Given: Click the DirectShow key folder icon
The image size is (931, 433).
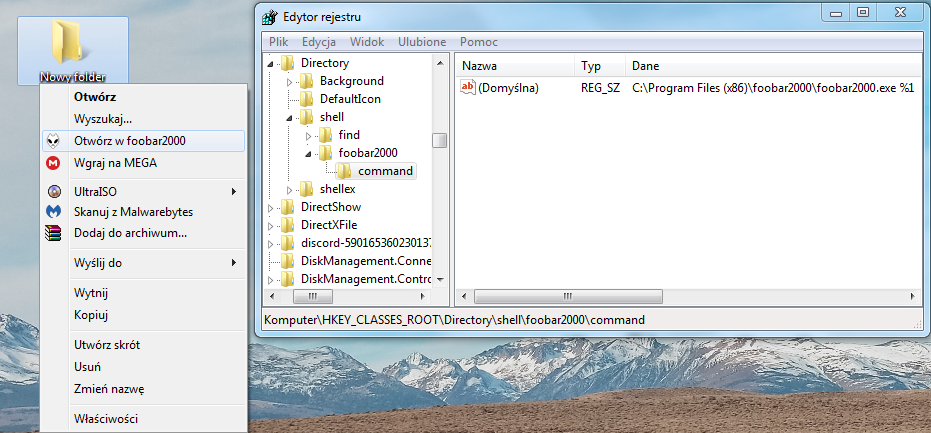Looking at the screenshot, I should coord(287,207).
